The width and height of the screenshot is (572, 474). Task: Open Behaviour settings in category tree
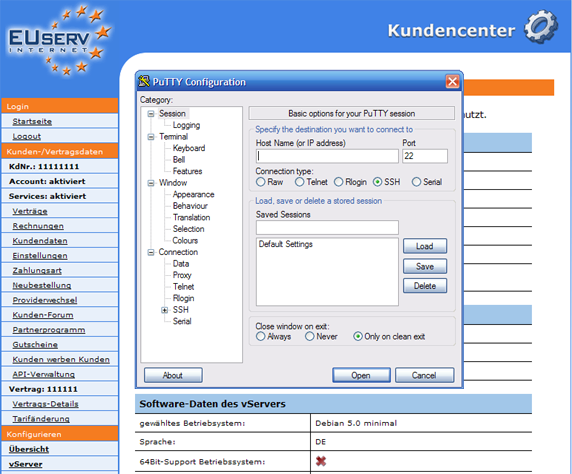coord(190,206)
